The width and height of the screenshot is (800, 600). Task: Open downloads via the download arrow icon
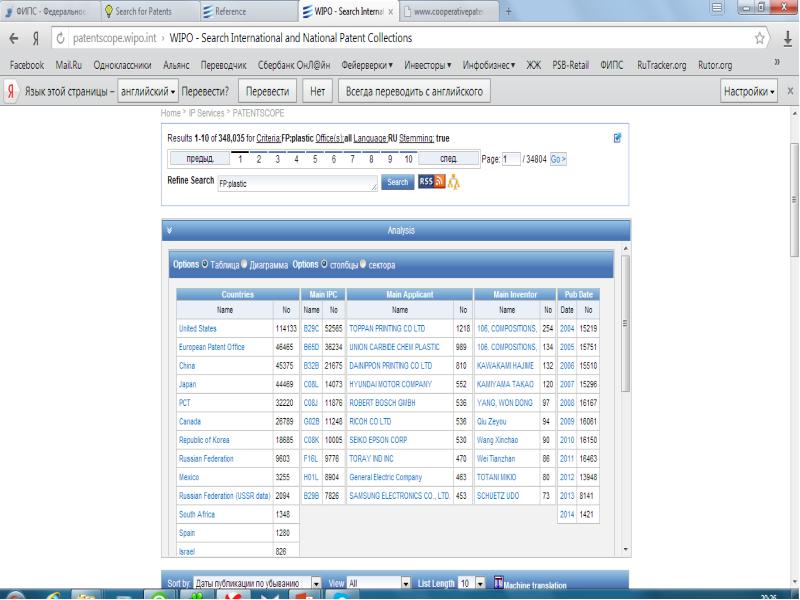(787, 38)
